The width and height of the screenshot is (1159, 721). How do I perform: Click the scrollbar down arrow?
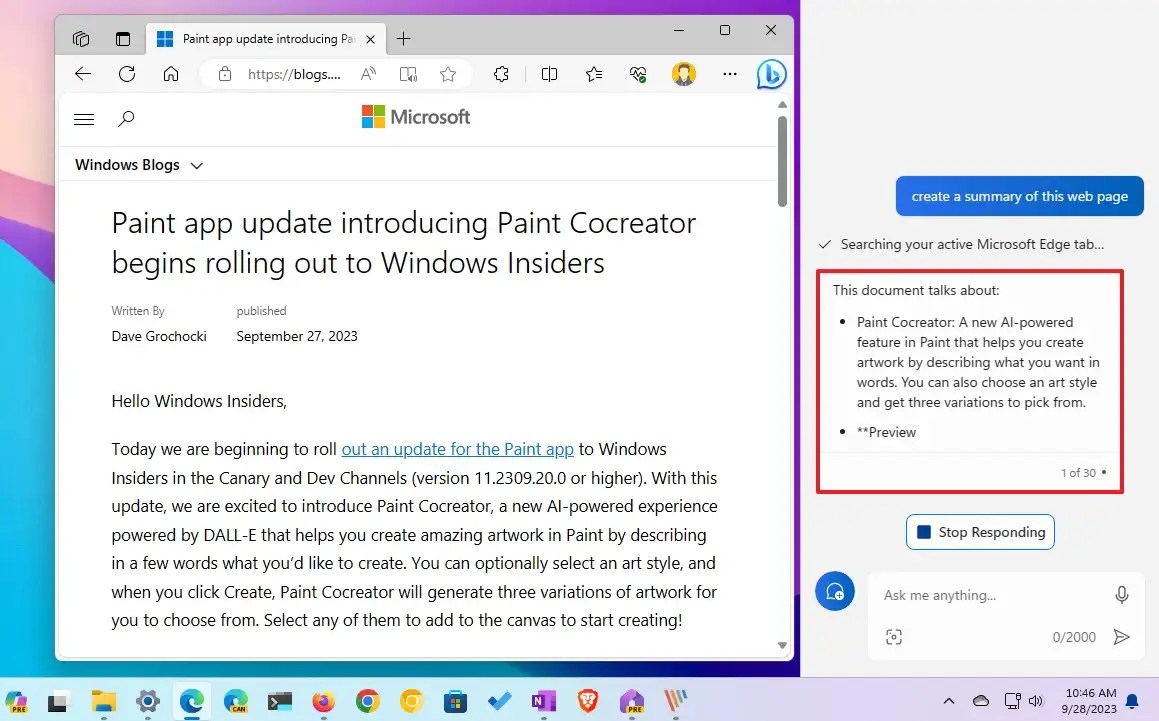[782, 646]
